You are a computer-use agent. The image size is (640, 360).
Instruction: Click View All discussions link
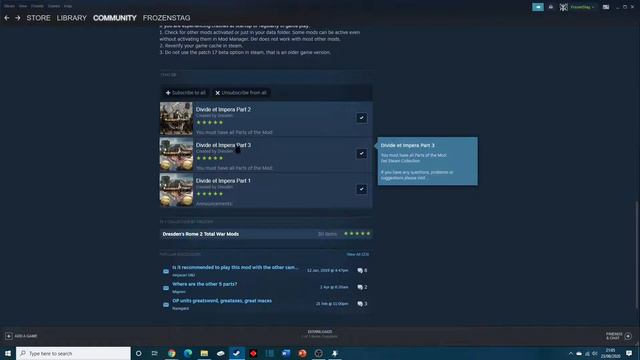coord(358,254)
